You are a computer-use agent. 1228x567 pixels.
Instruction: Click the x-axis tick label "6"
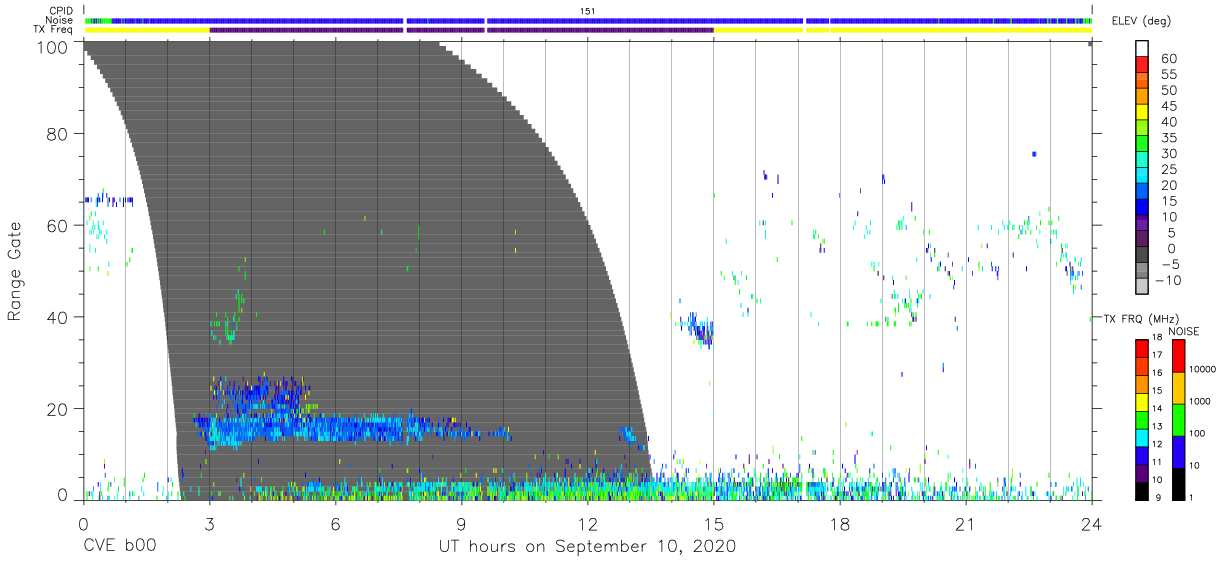335,523
